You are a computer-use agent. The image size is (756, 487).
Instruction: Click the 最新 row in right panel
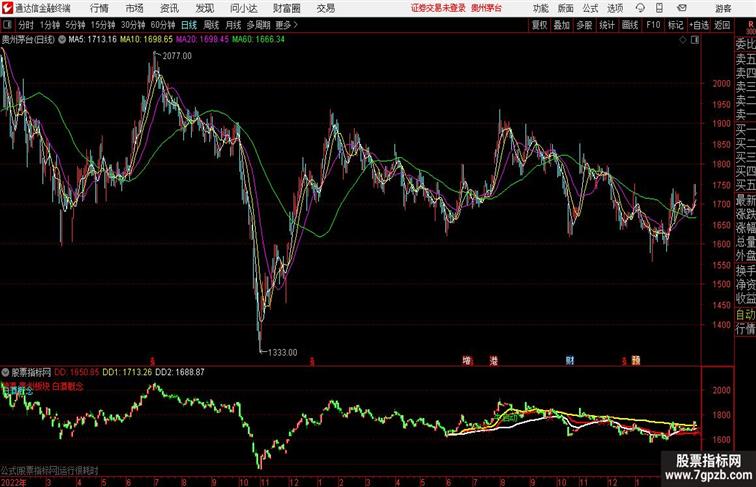[x=745, y=200]
